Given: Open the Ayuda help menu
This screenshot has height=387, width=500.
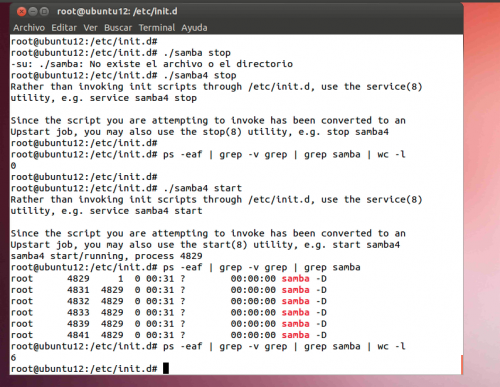Looking at the screenshot, I should (194, 28).
